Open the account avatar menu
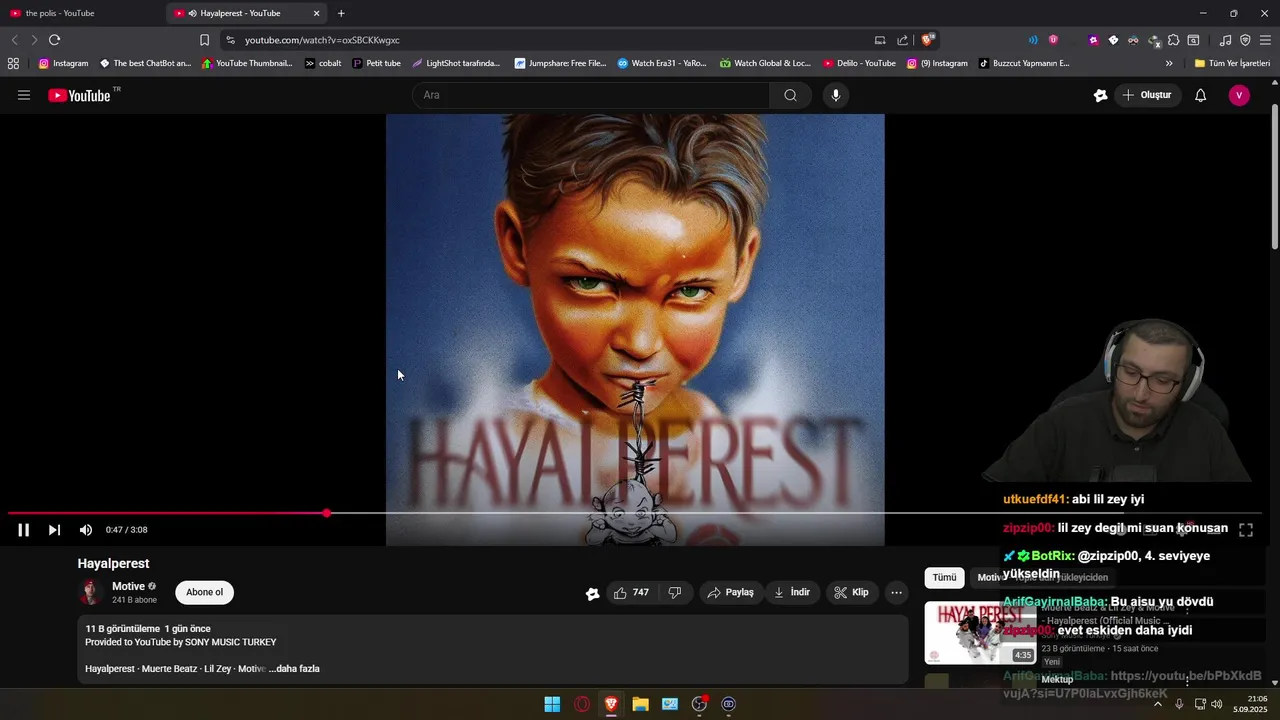 point(1239,95)
